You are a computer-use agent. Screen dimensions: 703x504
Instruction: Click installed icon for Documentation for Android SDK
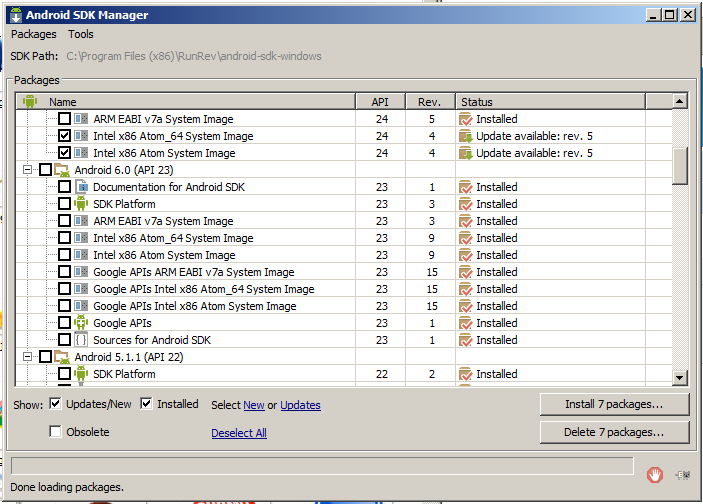[466, 187]
